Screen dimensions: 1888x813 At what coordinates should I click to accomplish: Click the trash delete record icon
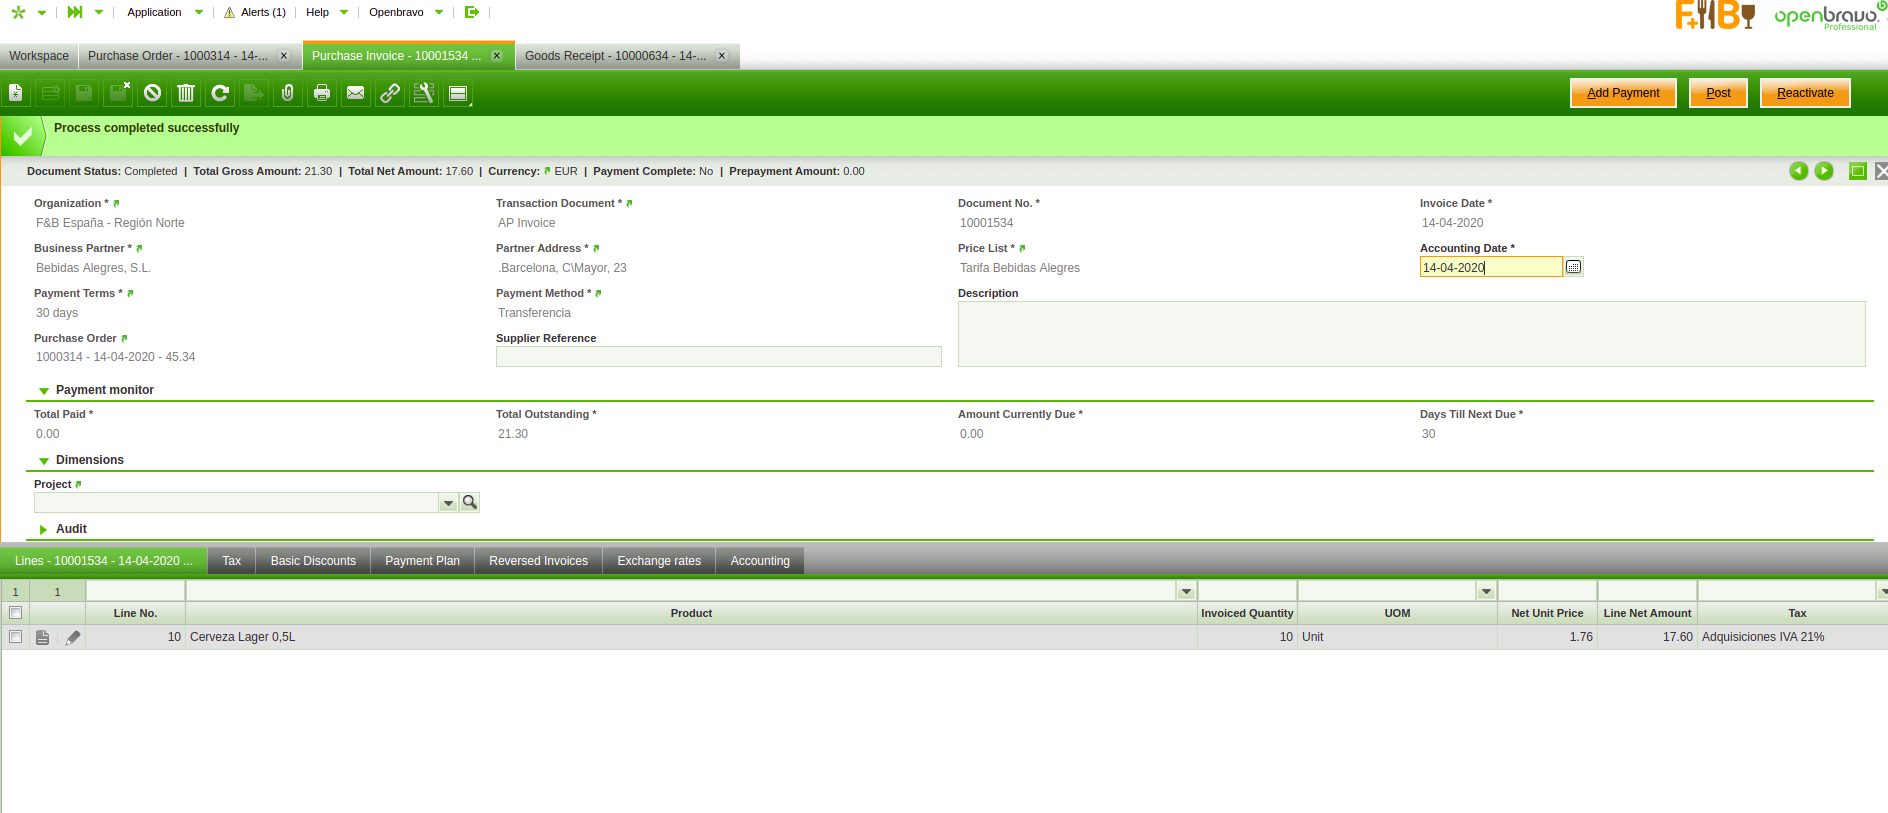pyautogui.click(x=186, y=93)
